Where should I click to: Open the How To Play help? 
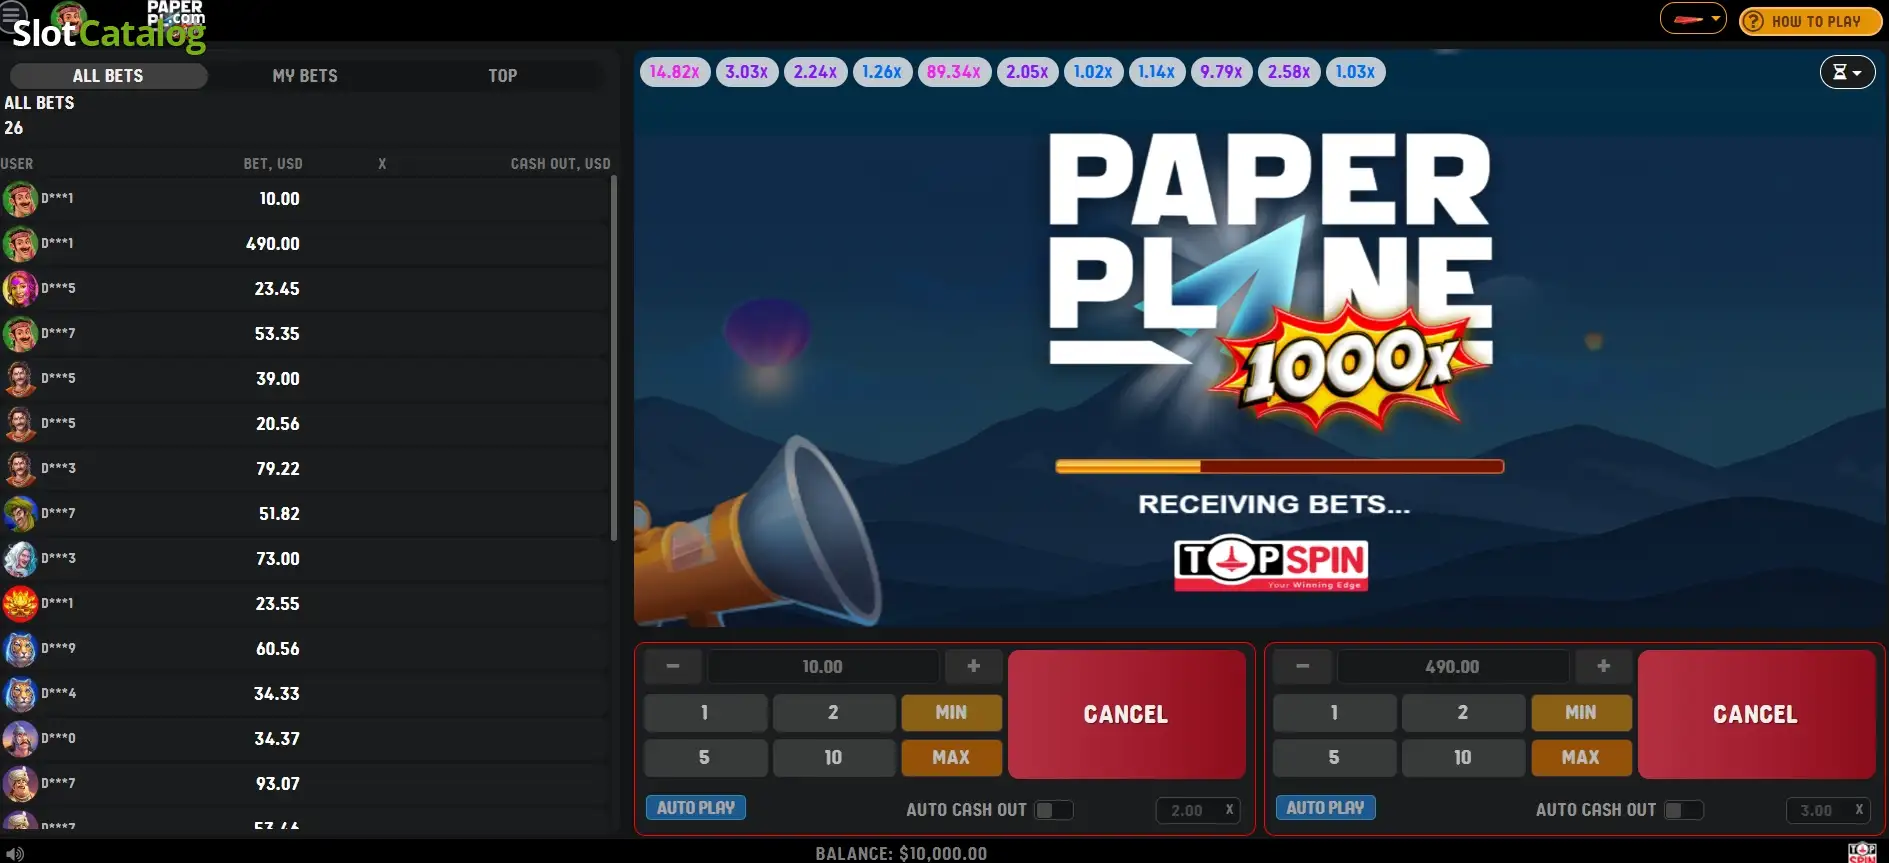(x=1811, y=21)
